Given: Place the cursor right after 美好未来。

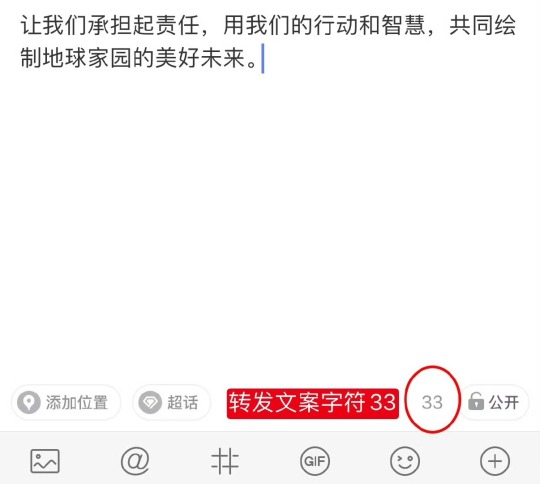Looking at the screenshot, I should tap(262, 58).
